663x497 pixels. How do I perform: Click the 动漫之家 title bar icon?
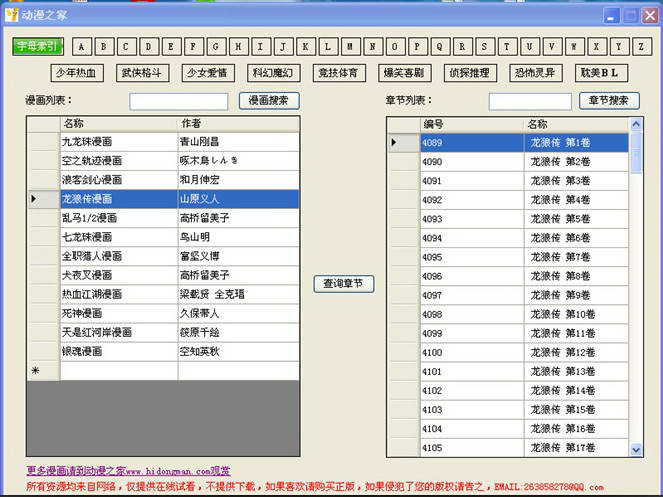pyautogui.click(x=12, y=15)
